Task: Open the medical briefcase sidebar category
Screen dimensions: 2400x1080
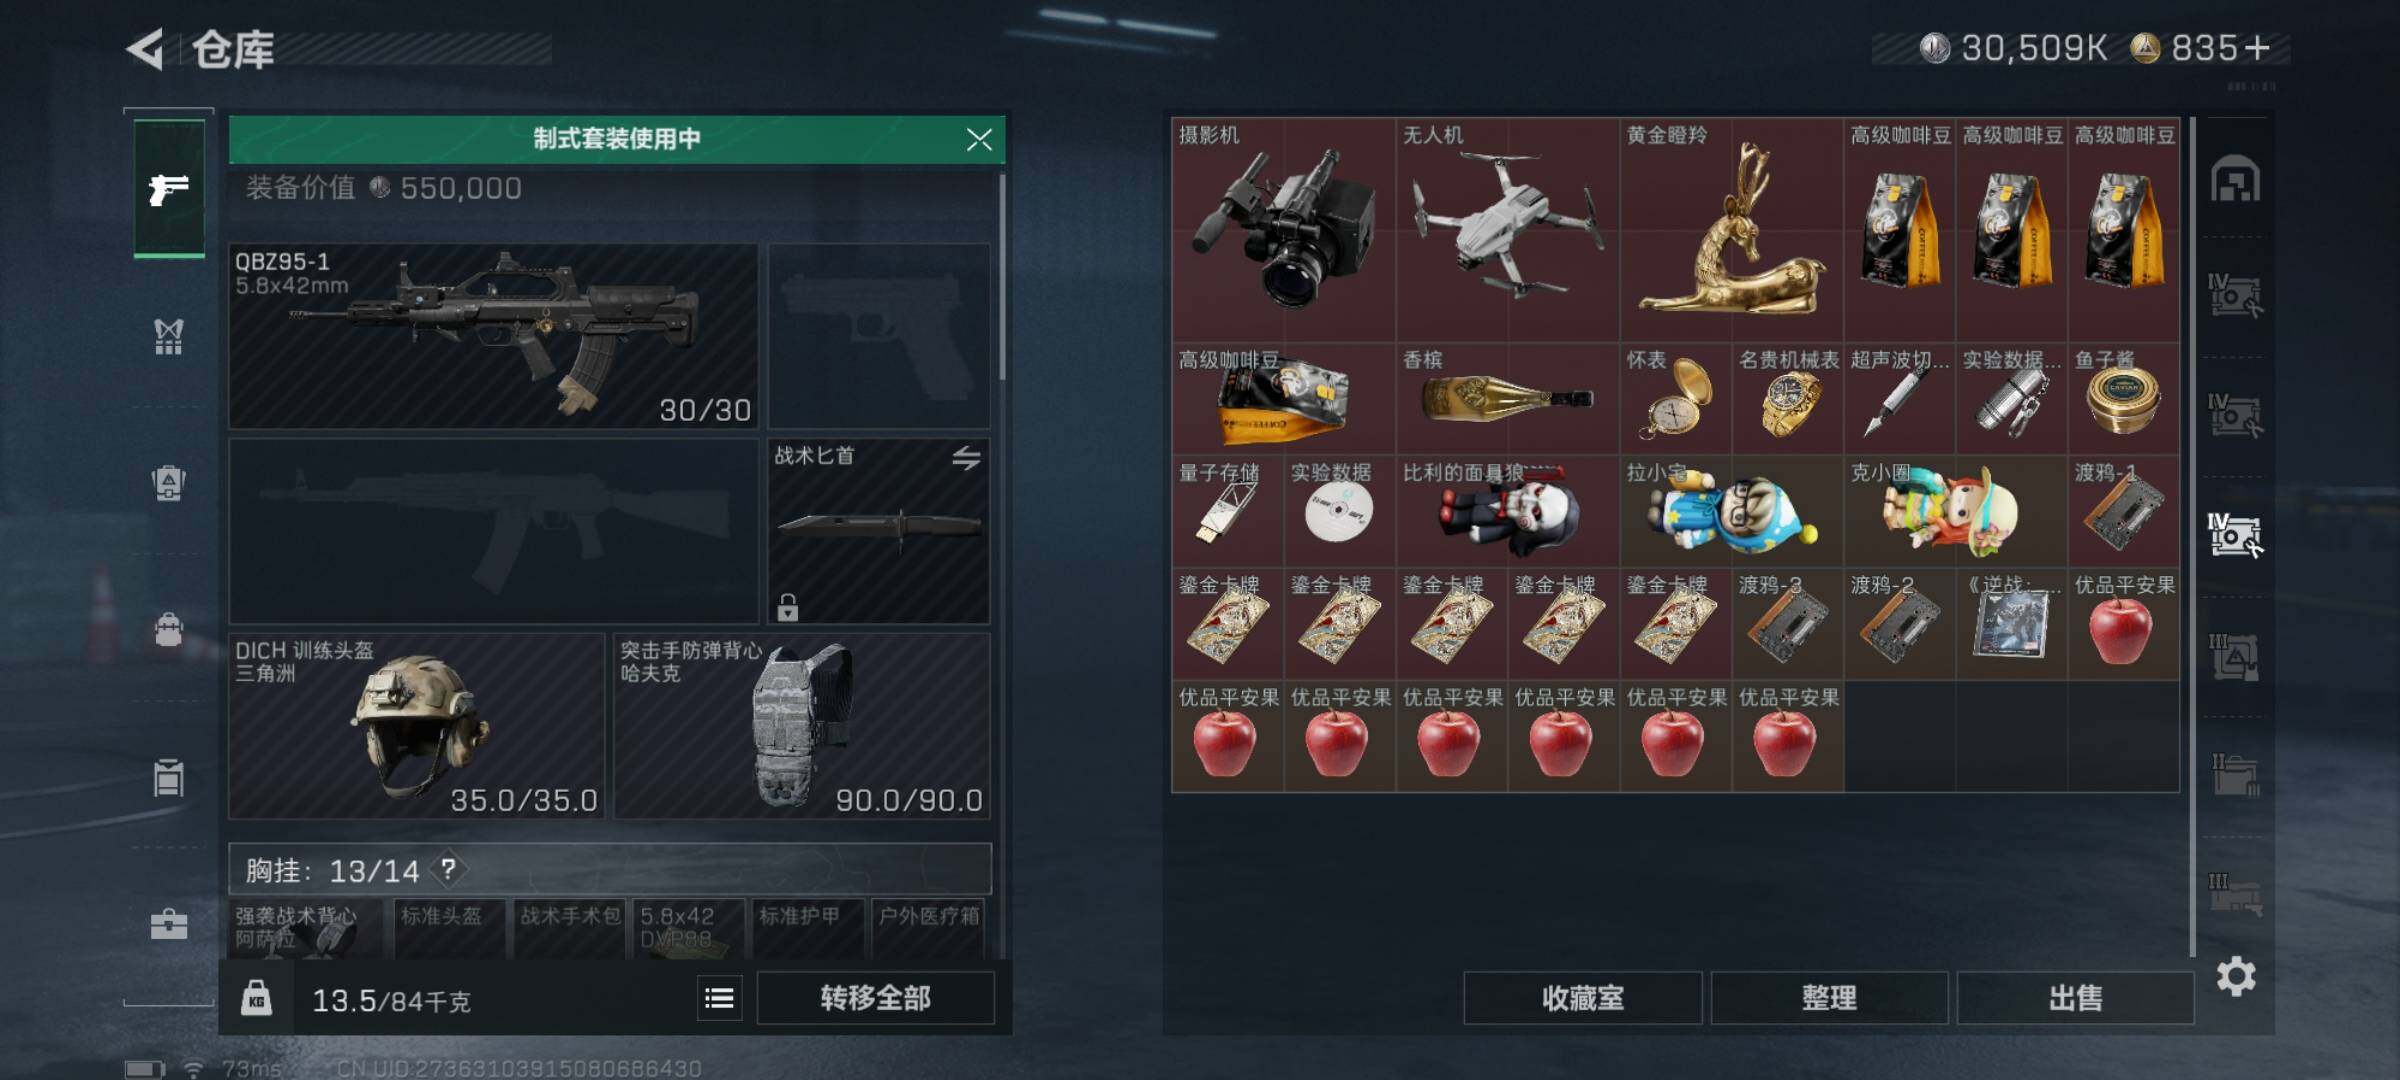Action: (x=169, y=923)
